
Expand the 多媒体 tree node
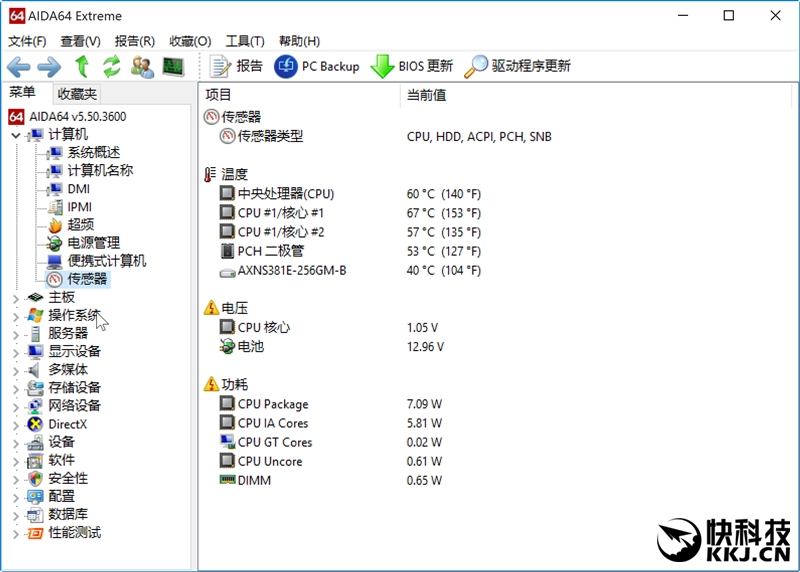coord(15,371)
